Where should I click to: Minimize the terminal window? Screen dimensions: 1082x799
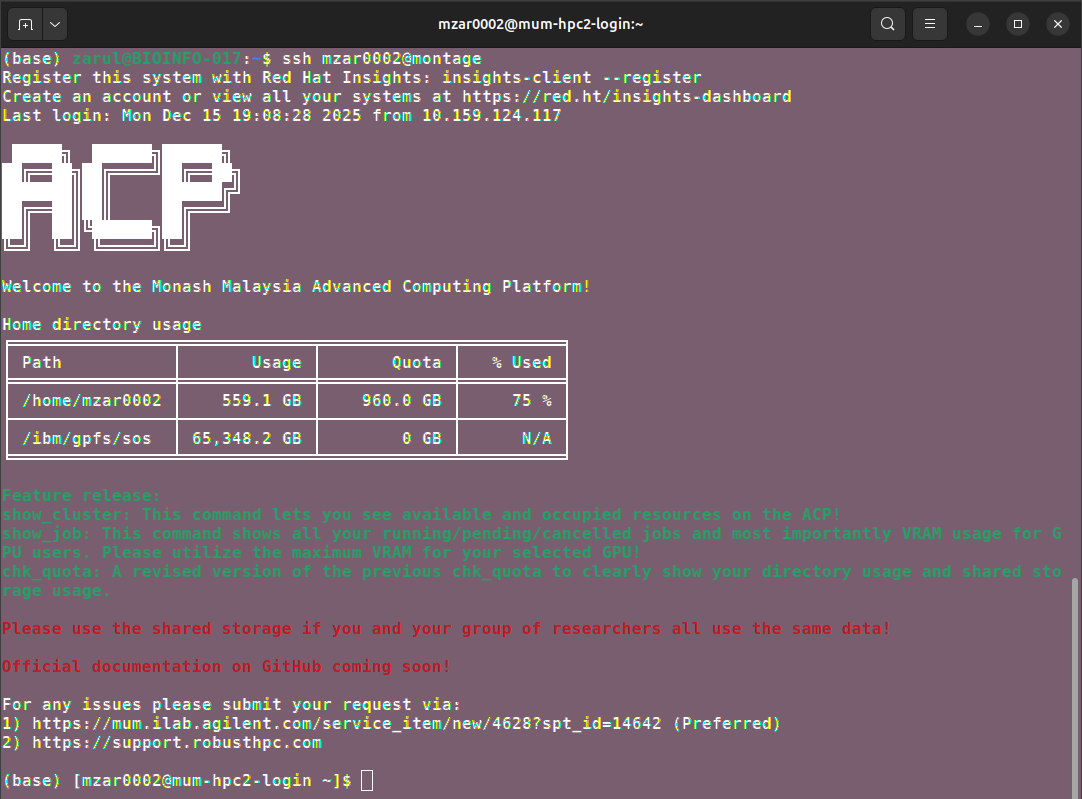tap(979, 24)
